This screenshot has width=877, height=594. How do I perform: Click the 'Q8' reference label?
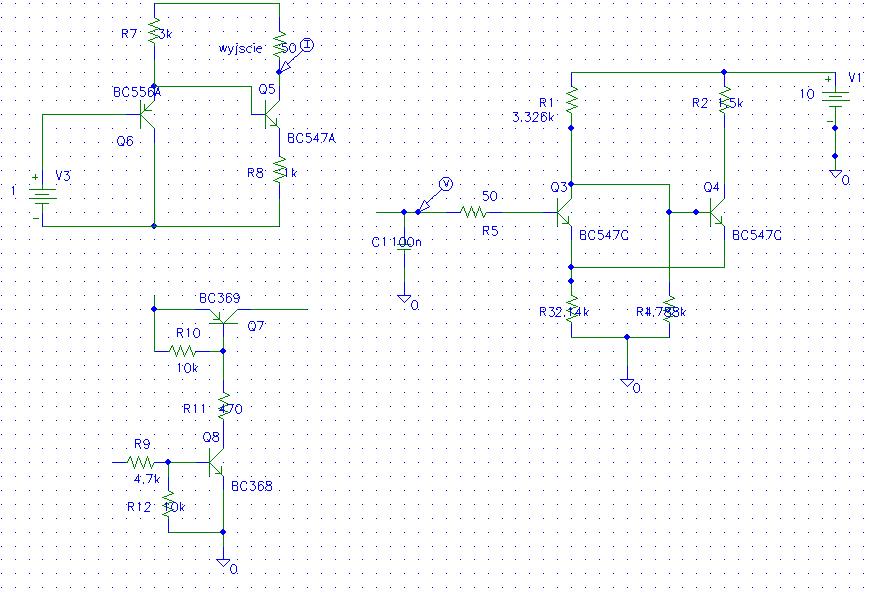(211, 437)
